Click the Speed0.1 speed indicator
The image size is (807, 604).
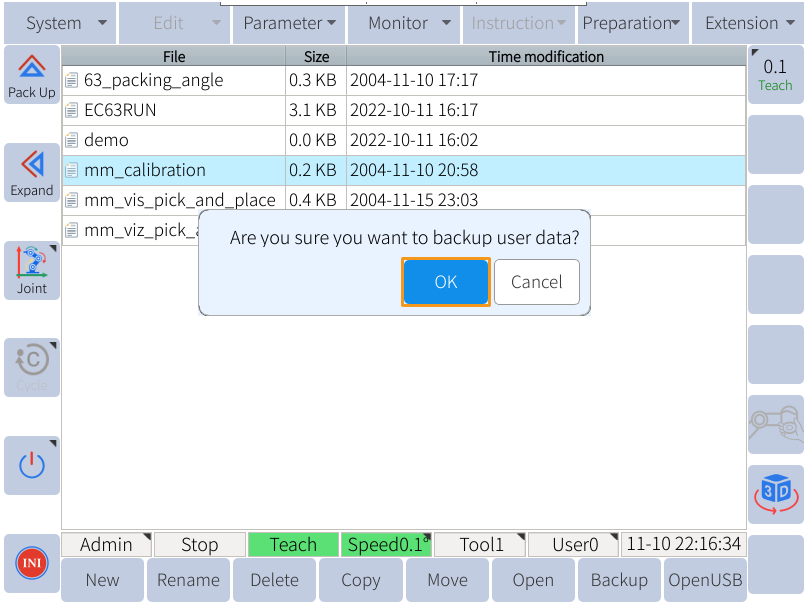(387, 544)
